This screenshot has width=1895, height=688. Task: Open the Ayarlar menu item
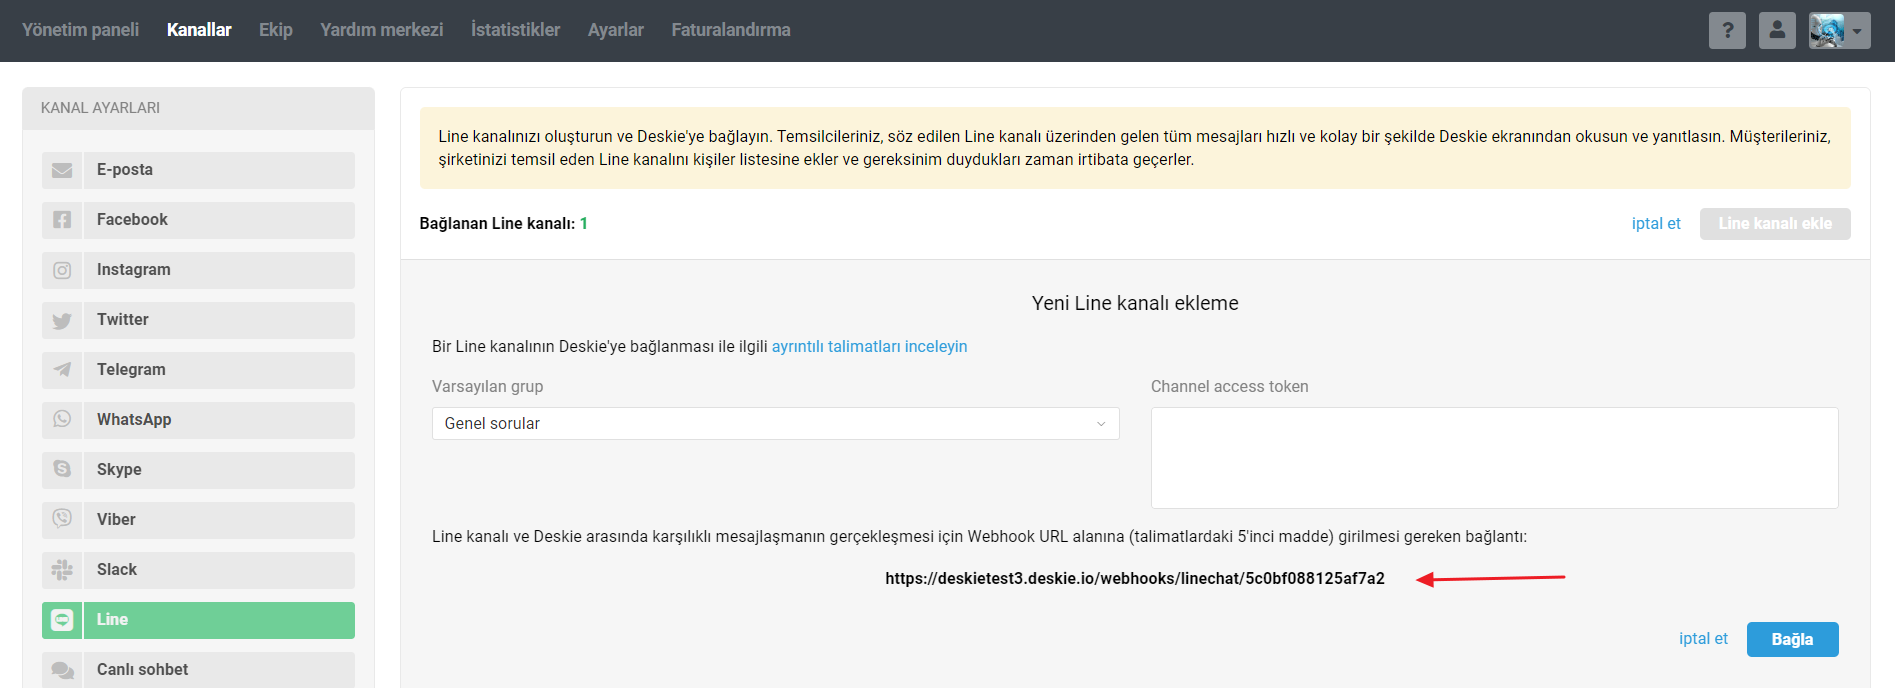tap(615, 30)
